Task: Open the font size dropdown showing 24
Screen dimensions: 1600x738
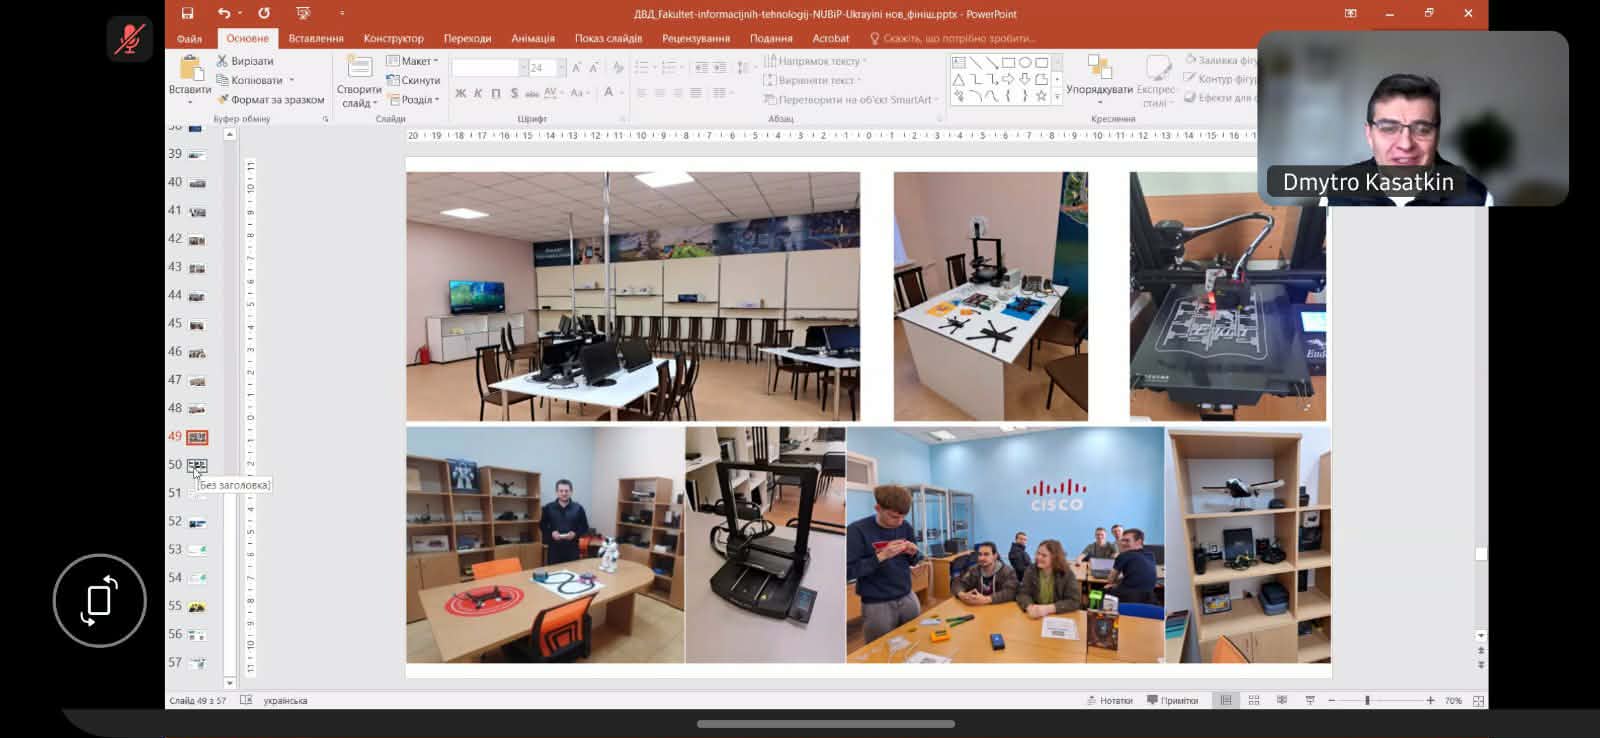Action: 561,67
